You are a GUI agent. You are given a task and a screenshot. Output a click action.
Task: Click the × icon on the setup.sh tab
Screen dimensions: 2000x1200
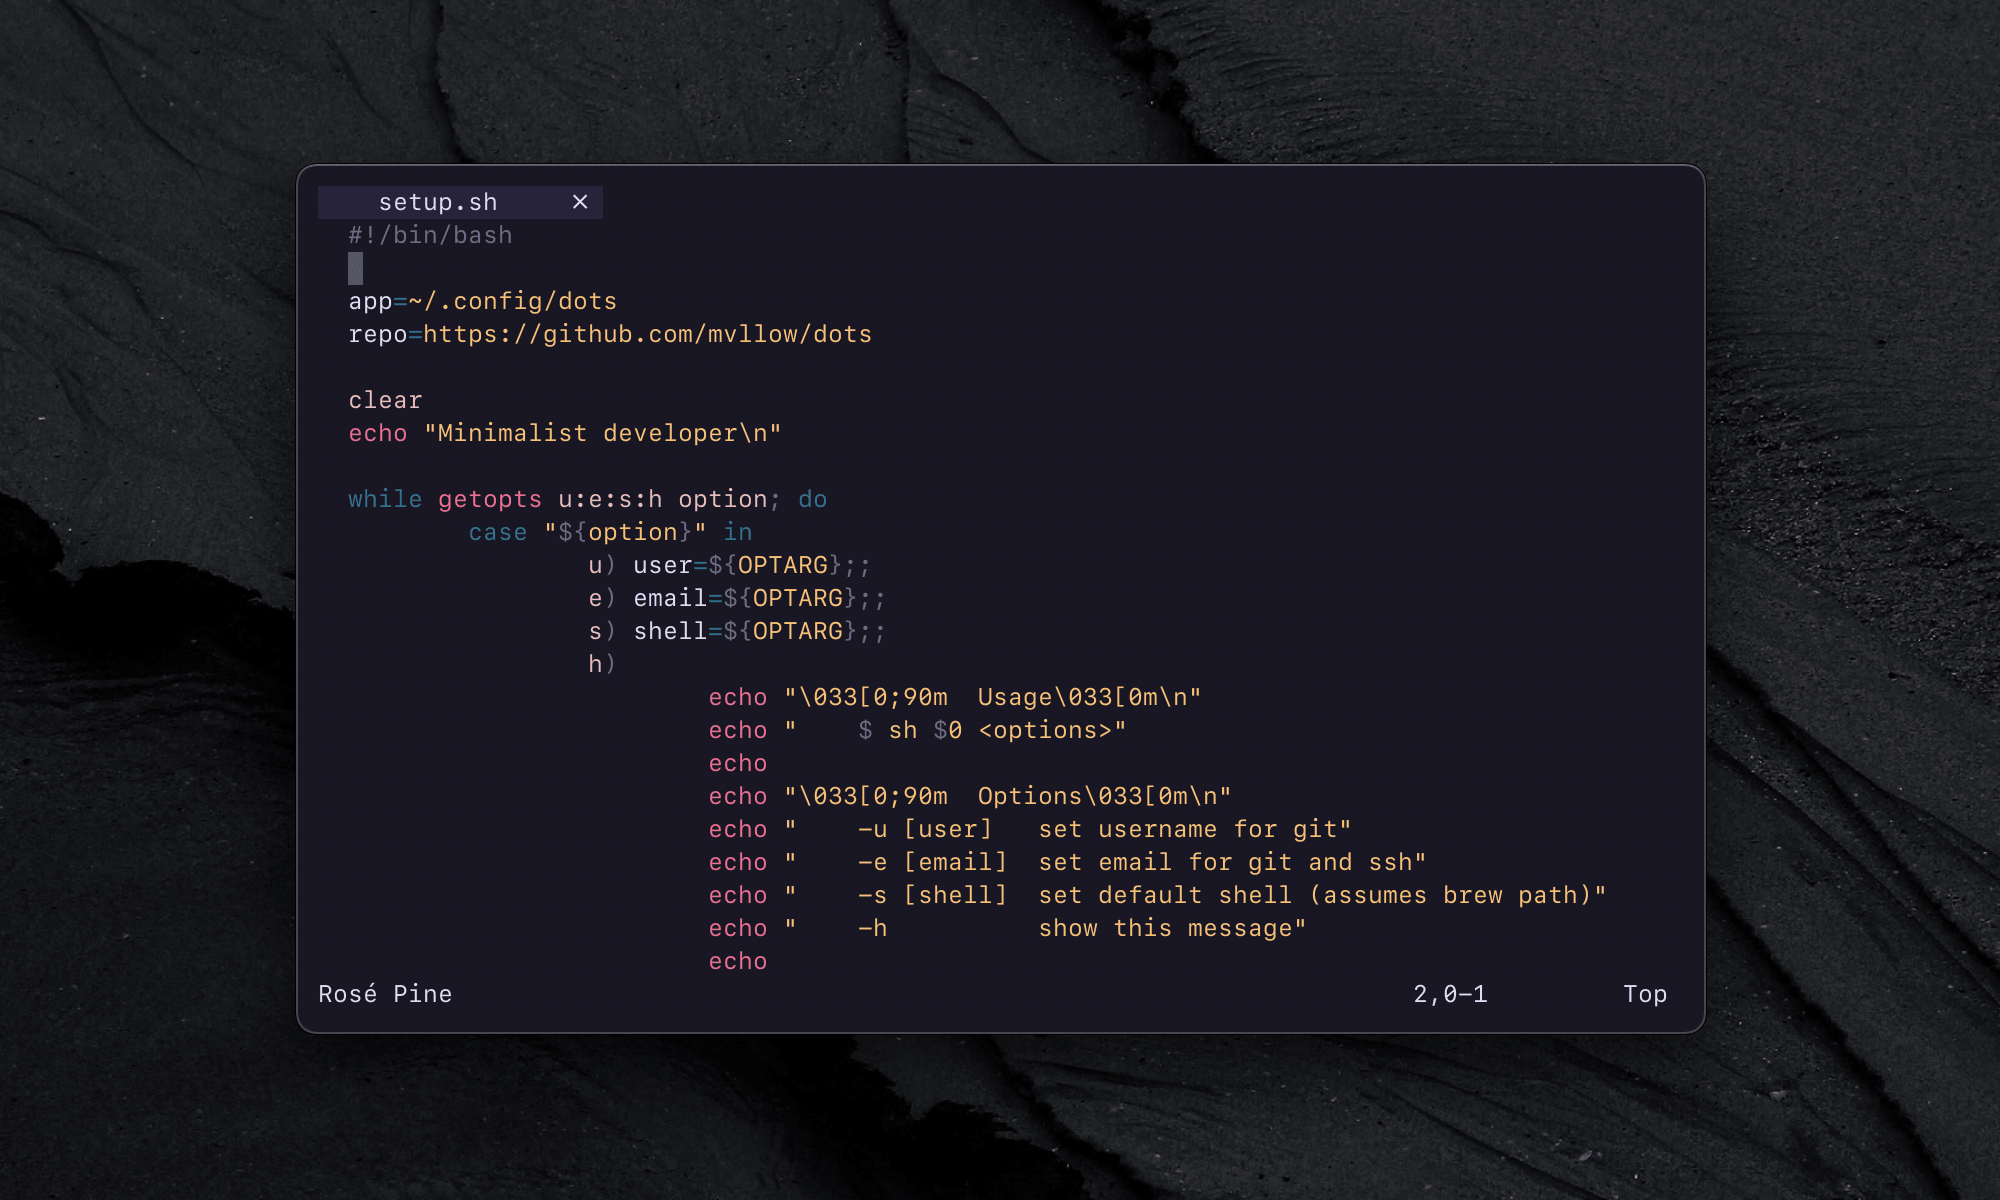click(581, 202)
